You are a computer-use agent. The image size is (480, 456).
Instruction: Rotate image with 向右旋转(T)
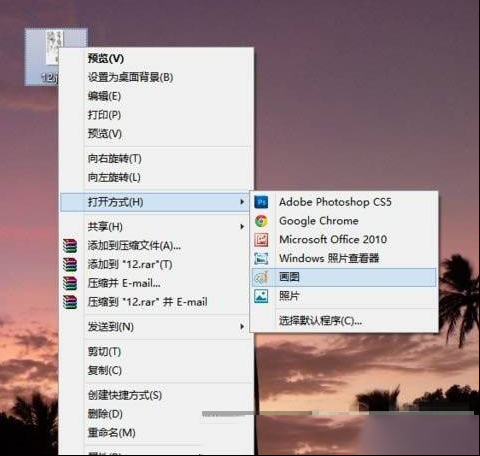(115, 158)
